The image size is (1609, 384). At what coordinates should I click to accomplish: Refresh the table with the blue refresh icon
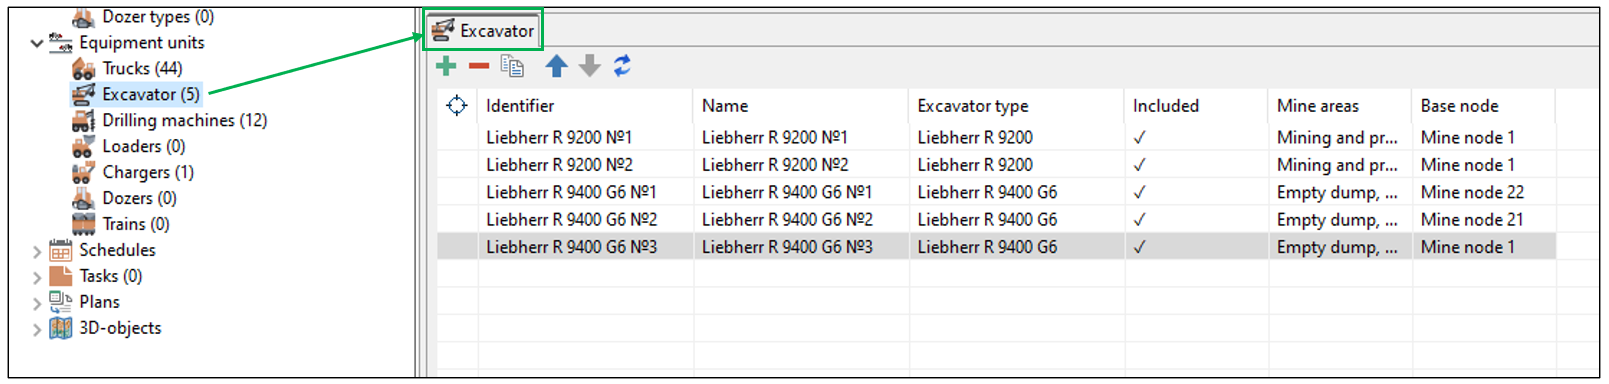pyautogui.click(x=622, y=66)
